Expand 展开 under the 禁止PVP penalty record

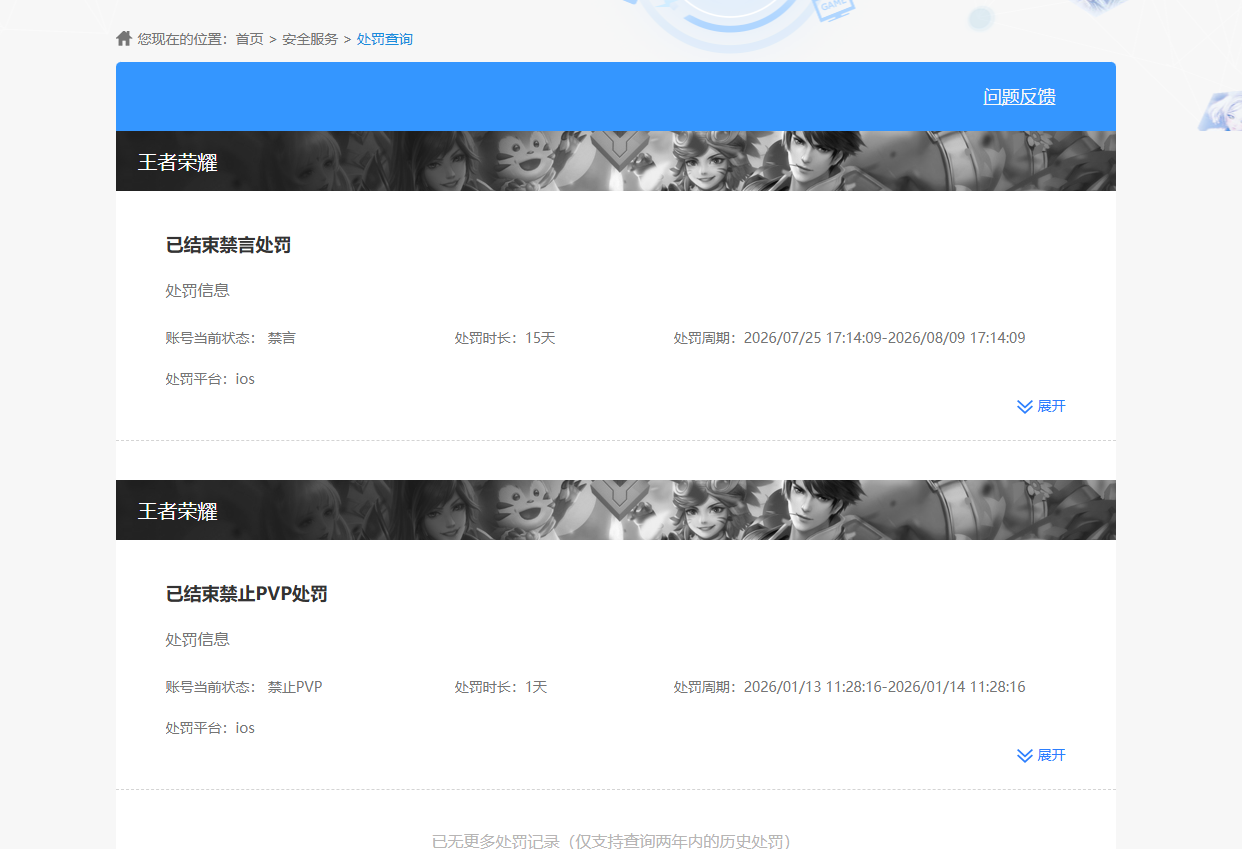click(1051, 755)
